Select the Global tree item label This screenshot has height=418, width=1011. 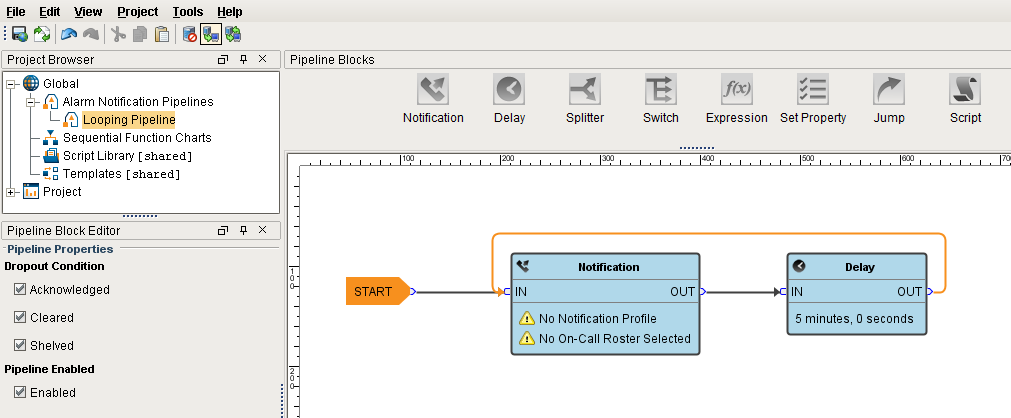[x=61, y=83]
